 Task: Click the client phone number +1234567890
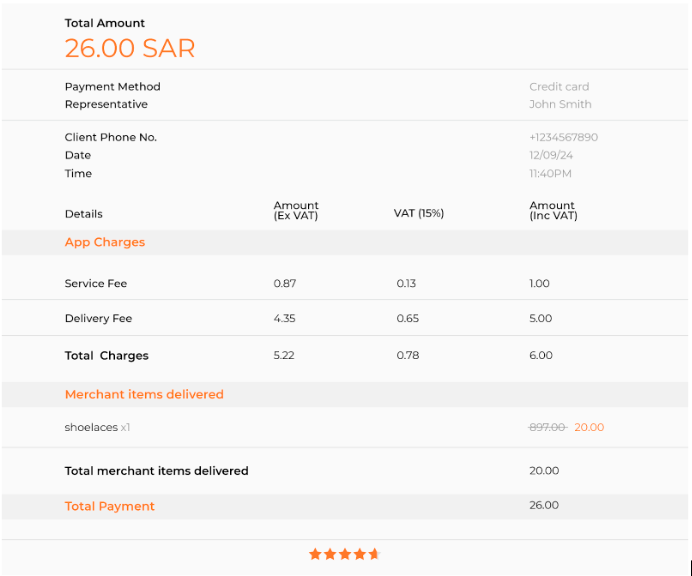pos(563,137)
